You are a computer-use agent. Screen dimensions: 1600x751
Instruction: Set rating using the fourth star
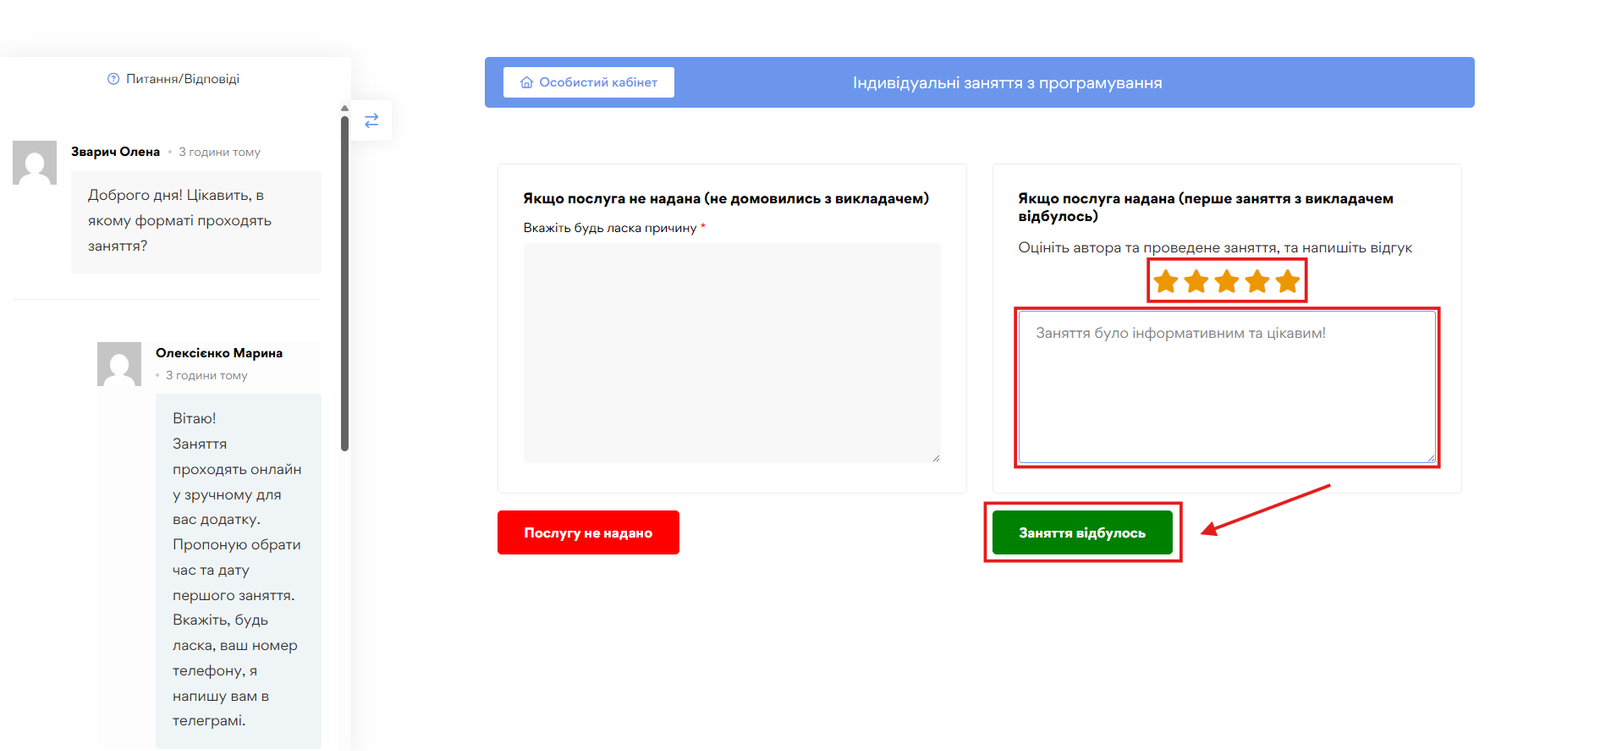1257,282
